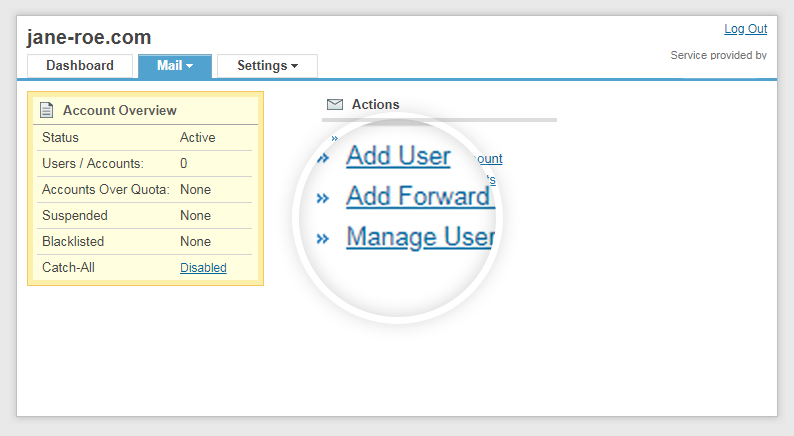Click the double-chevron bullet before Manage User
The width and height of the screenshot is (794, 436).
[x=323, y=239]
